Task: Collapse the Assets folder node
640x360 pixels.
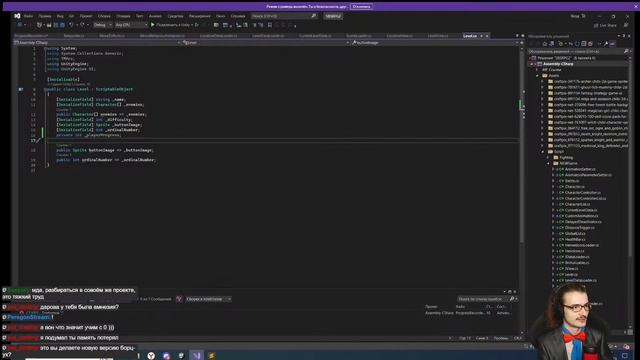Action: pos(538,76)
